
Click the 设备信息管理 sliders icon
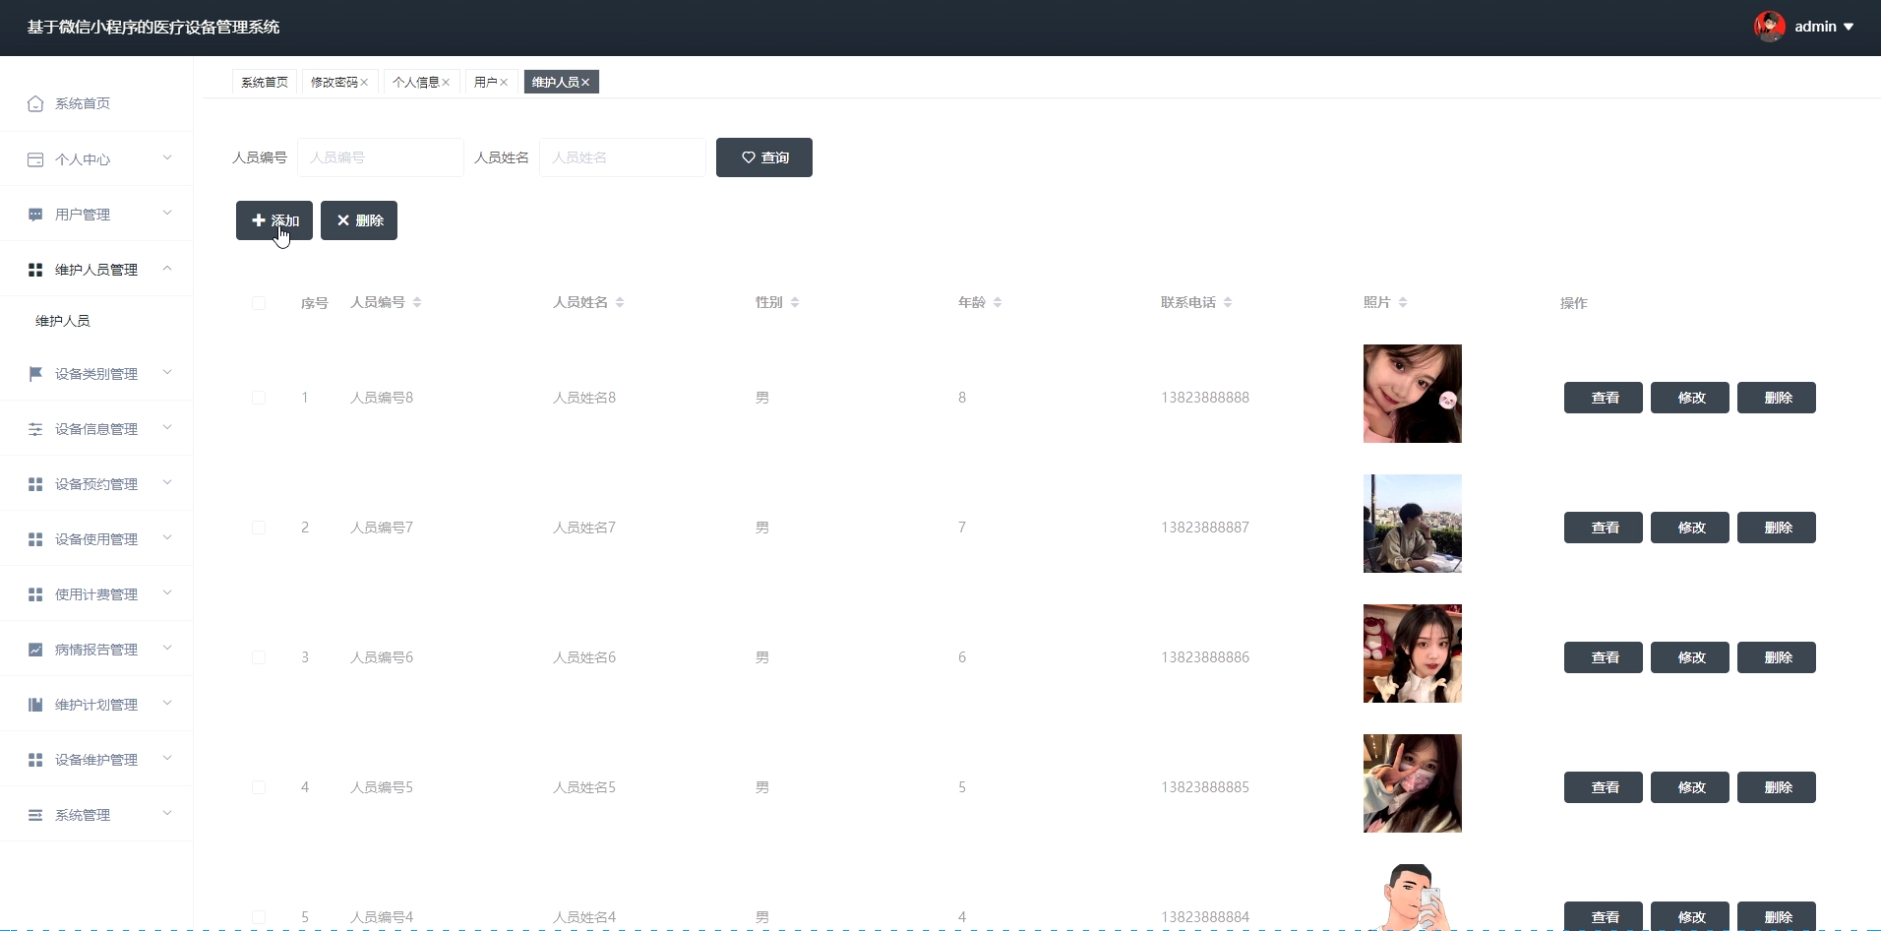tap(36, 429)
